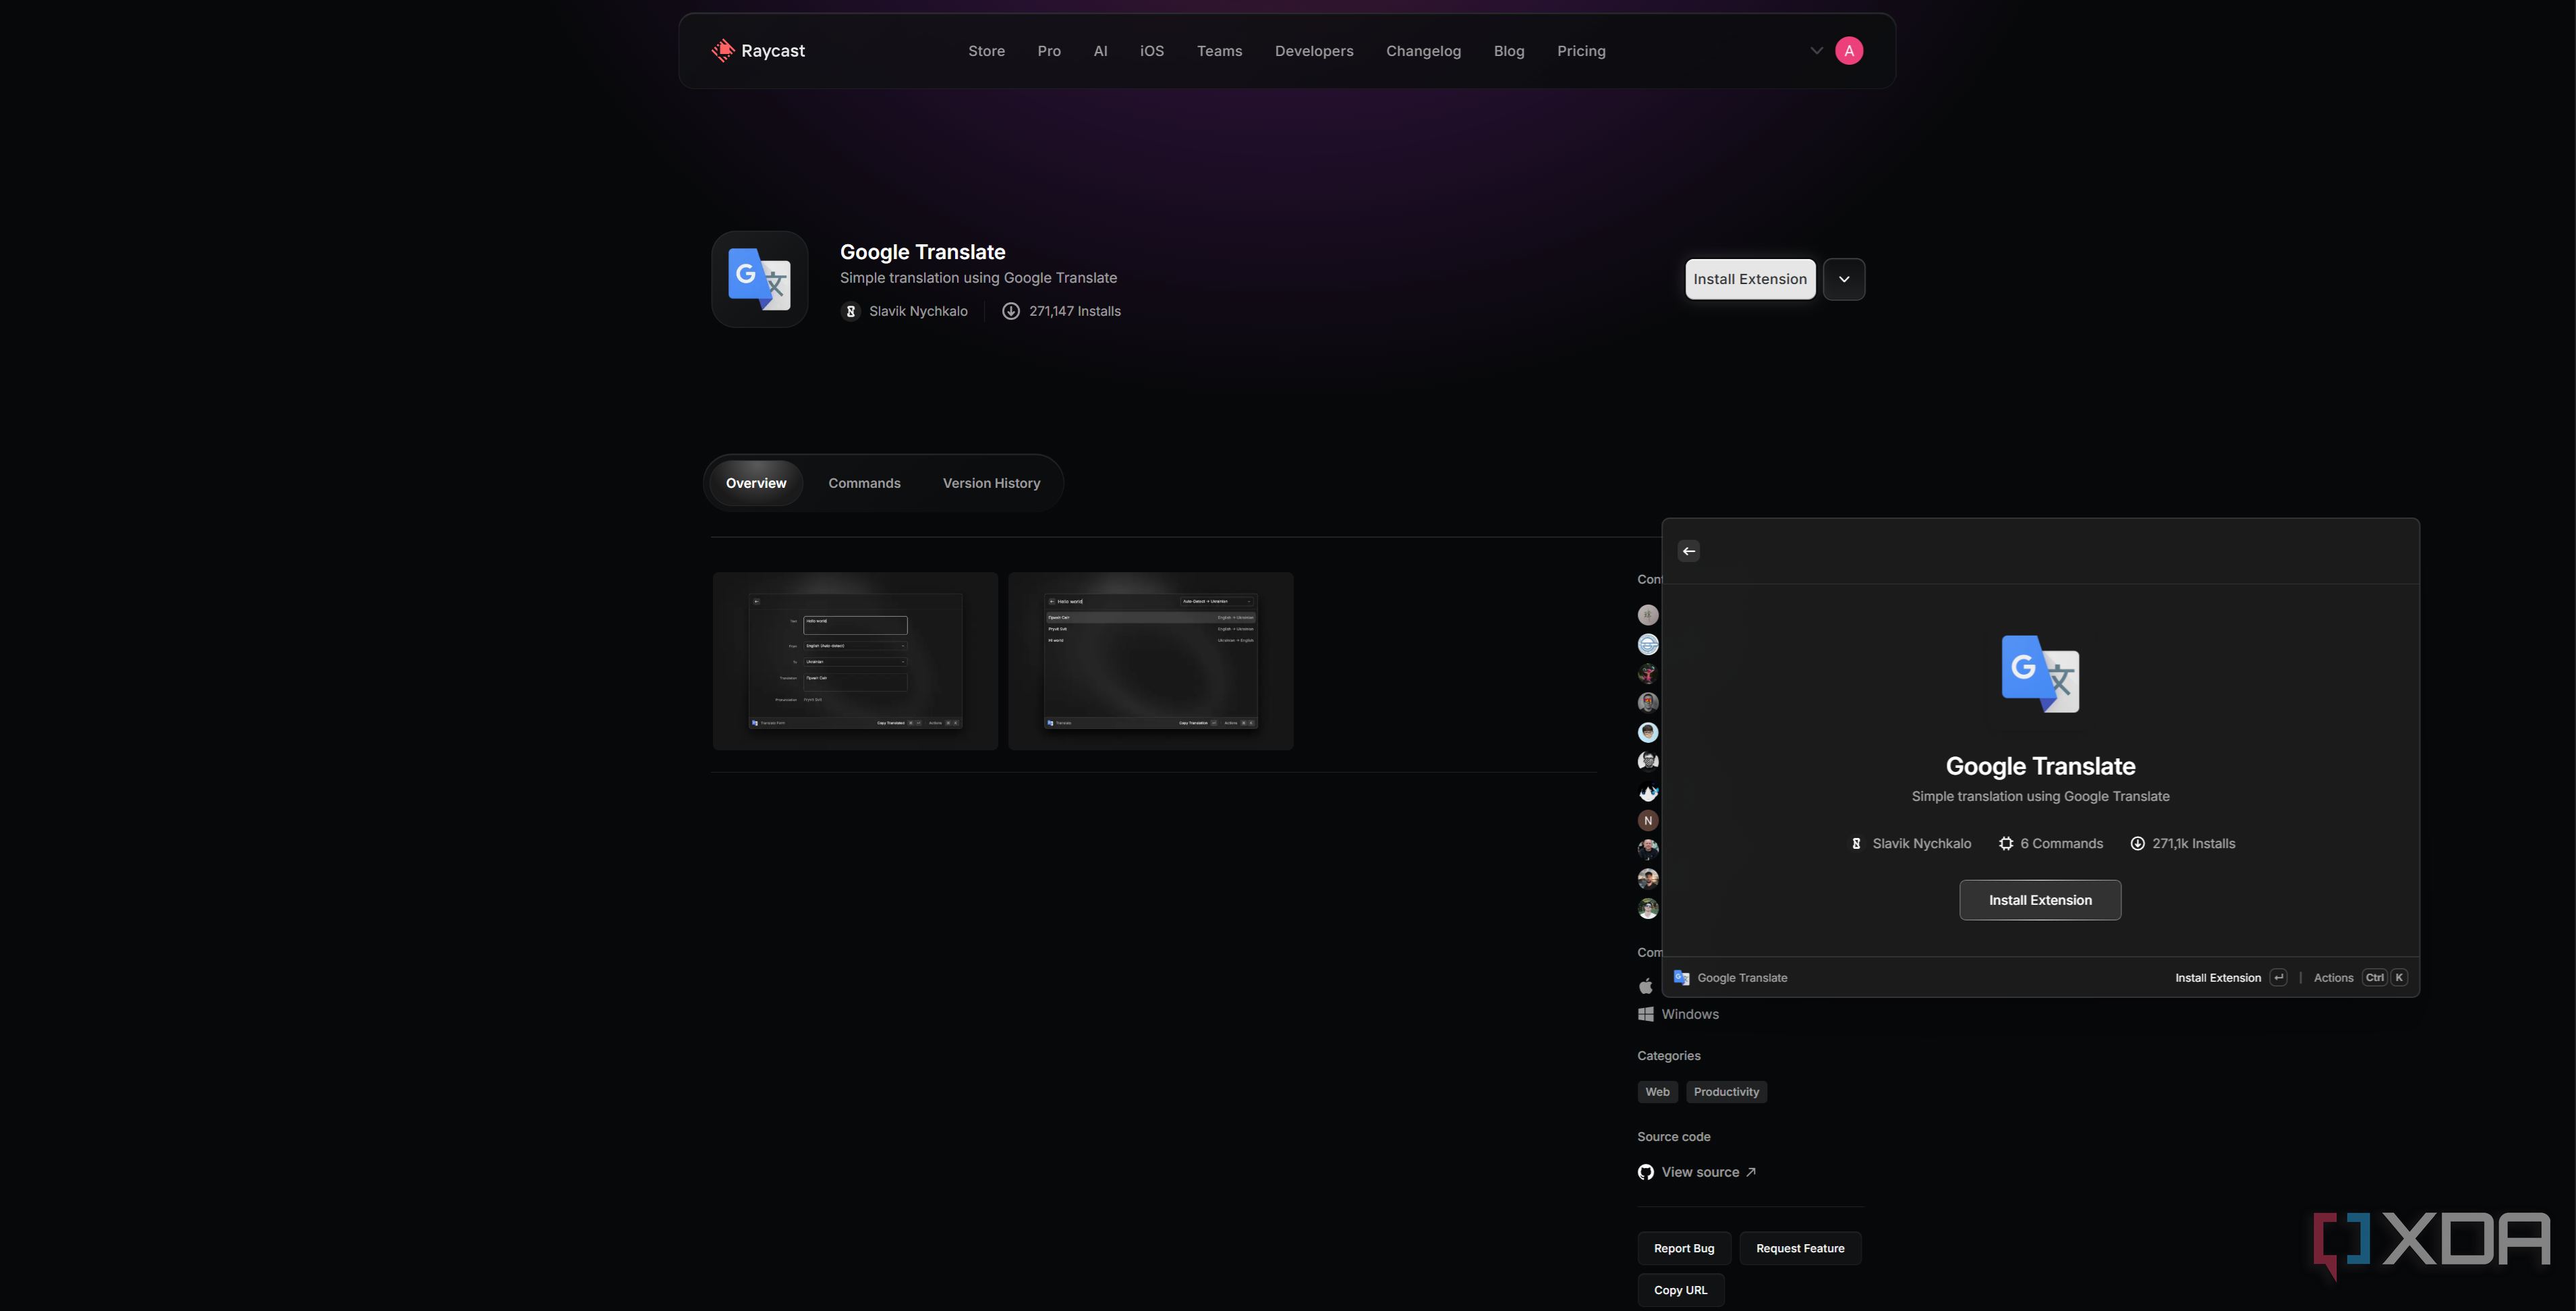Image resolution: width=2576 pixels, height=1311 pixels.
Task: Open the View source link
Action: (1709, 1172)
